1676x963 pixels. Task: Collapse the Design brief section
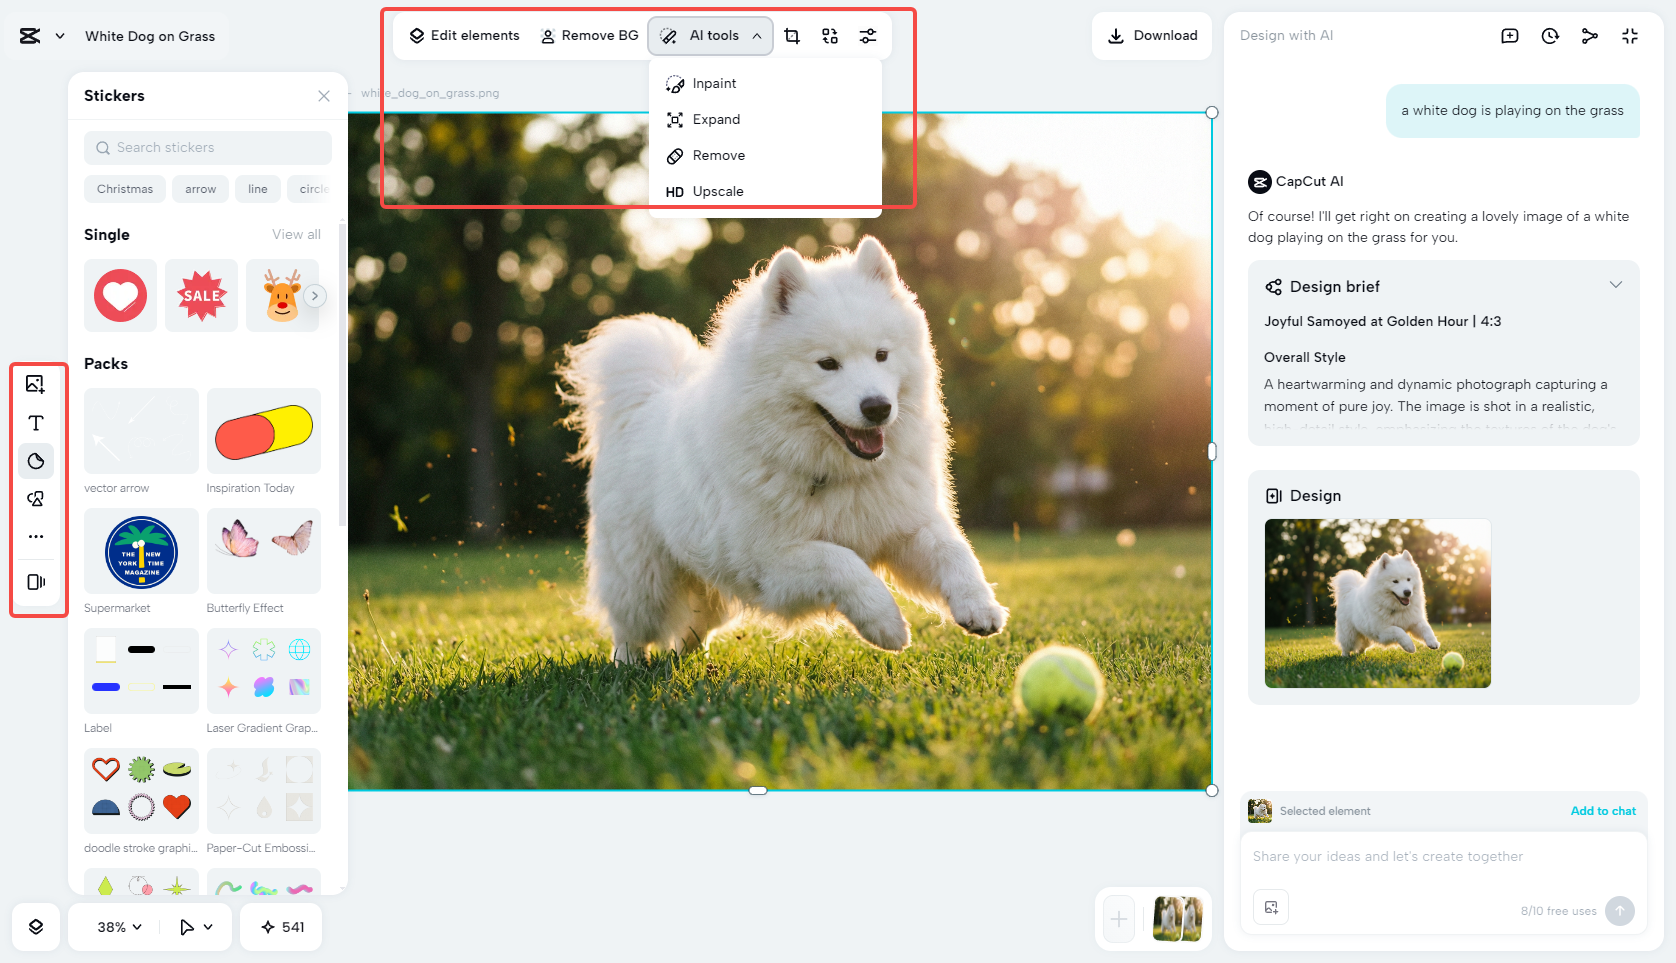pos(1615,285)
